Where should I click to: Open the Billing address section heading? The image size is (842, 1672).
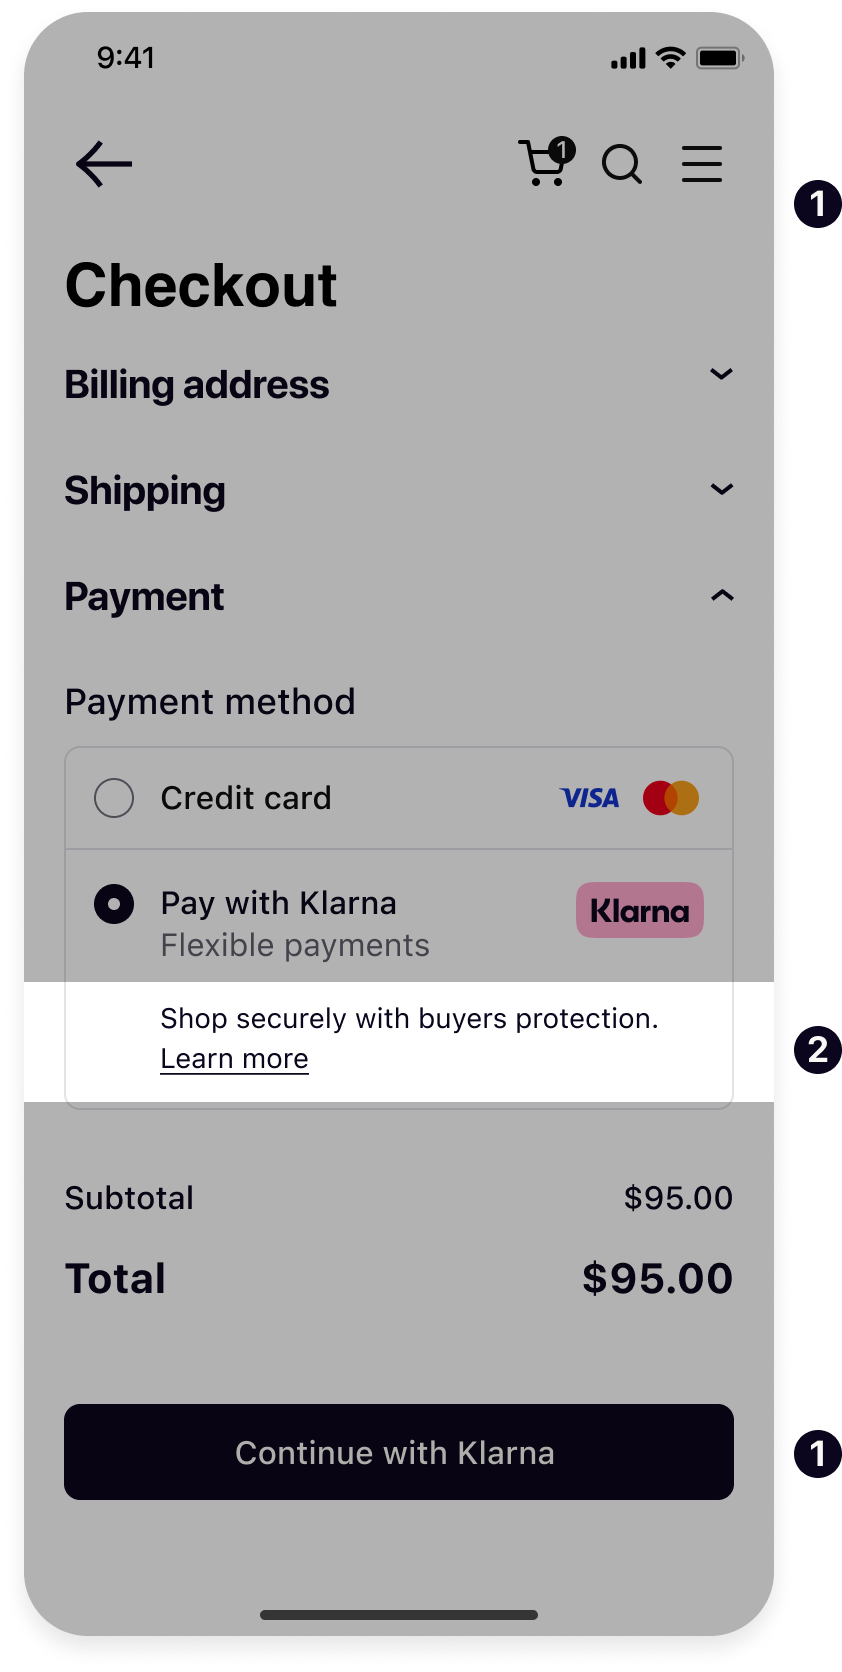pyautogui.click(x=197, y=385)
